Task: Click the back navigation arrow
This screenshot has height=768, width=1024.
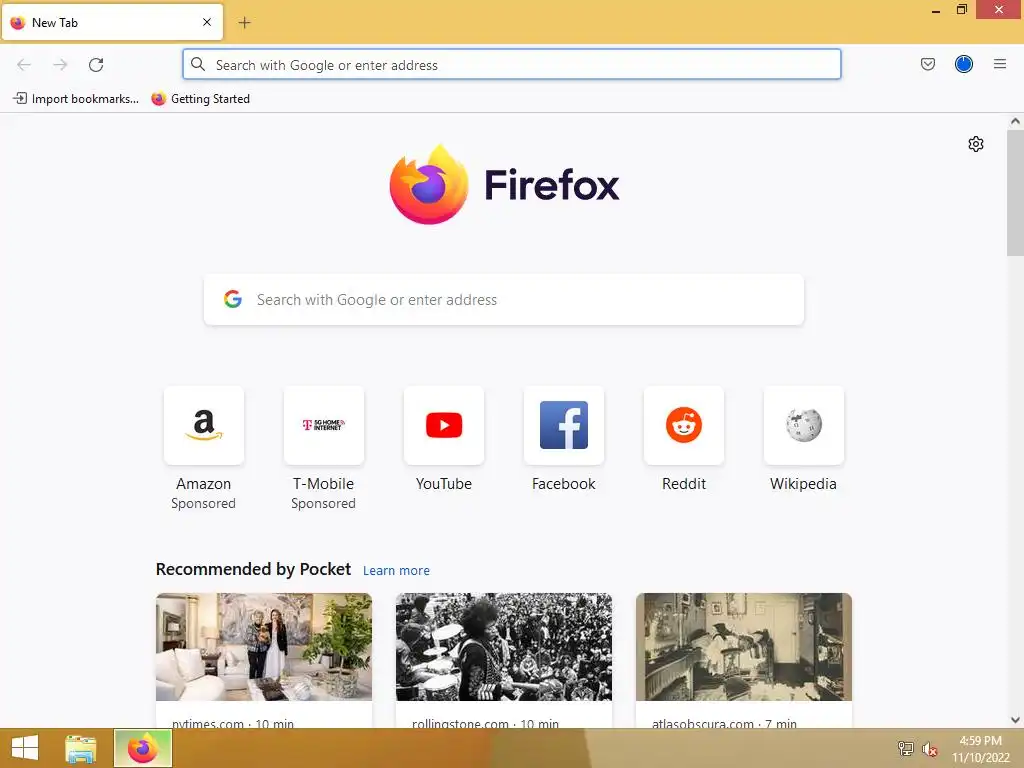Action: point(24,65)
